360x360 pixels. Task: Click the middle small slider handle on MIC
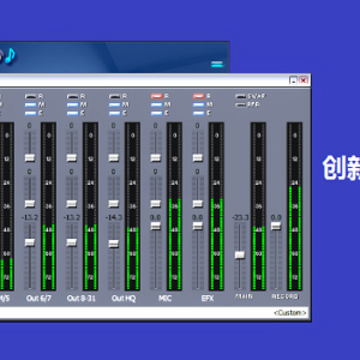(156, 204)
